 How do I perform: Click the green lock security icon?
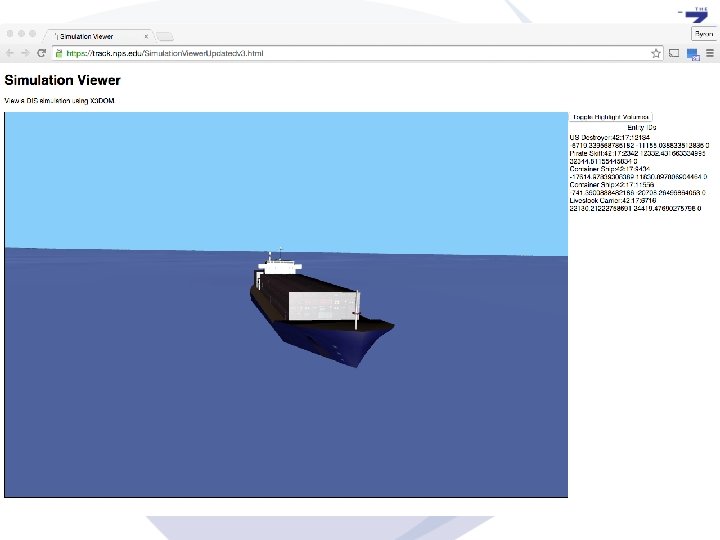(x=59, y=53)
